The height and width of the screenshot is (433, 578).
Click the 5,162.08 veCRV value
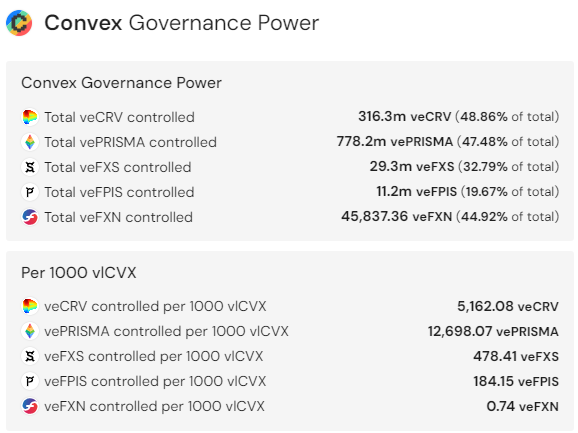coord(508,307)
